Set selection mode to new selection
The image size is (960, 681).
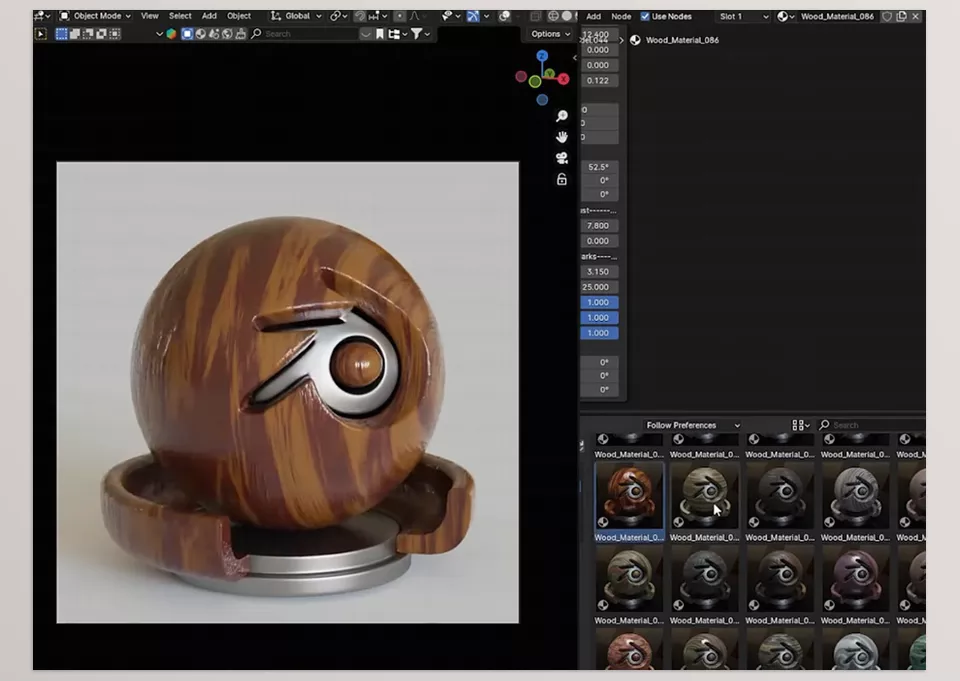point(61,34)
